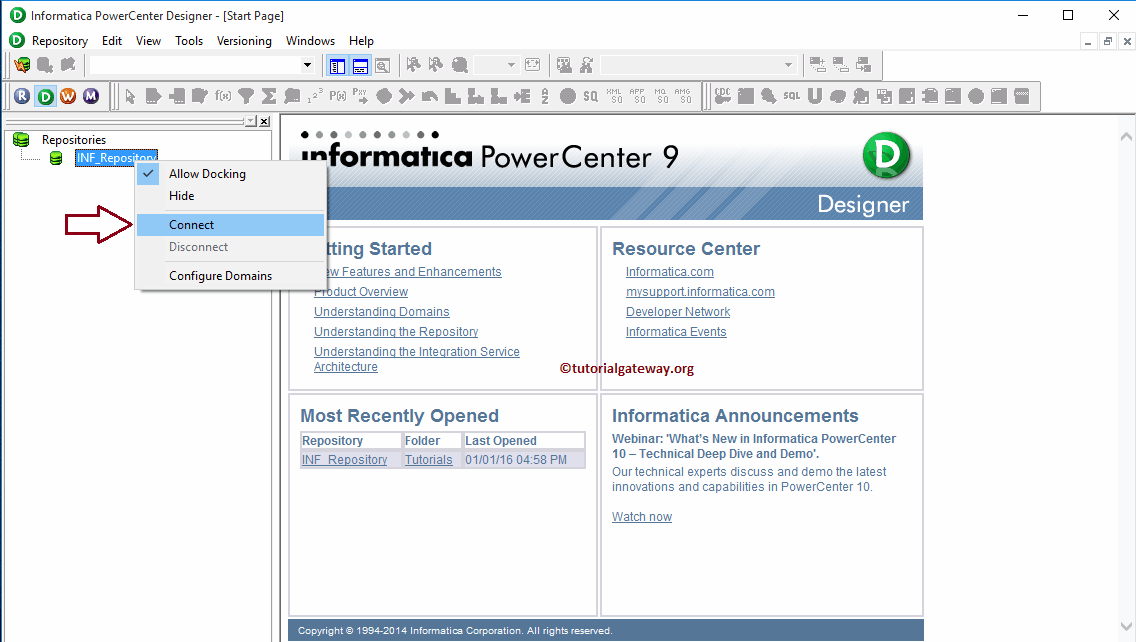Choose Connect from the context menu
Image resolution: width=1136 pixels, height=642 pixels.
tap(192, 225)
